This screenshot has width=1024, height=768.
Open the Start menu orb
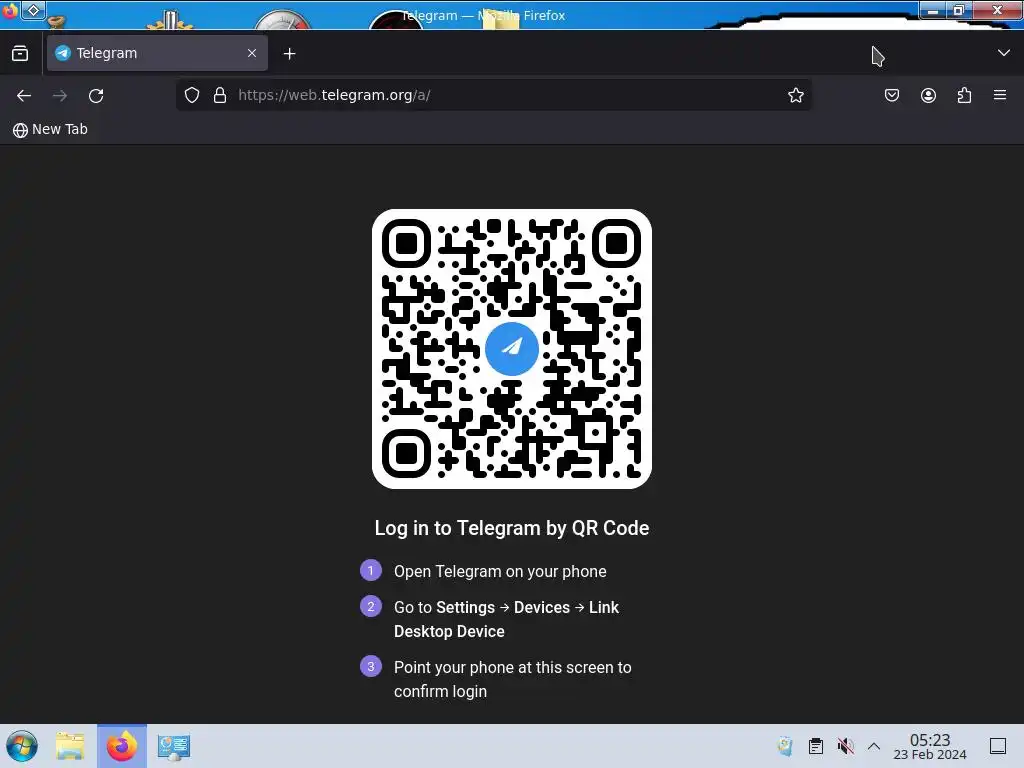coord(22,746)
